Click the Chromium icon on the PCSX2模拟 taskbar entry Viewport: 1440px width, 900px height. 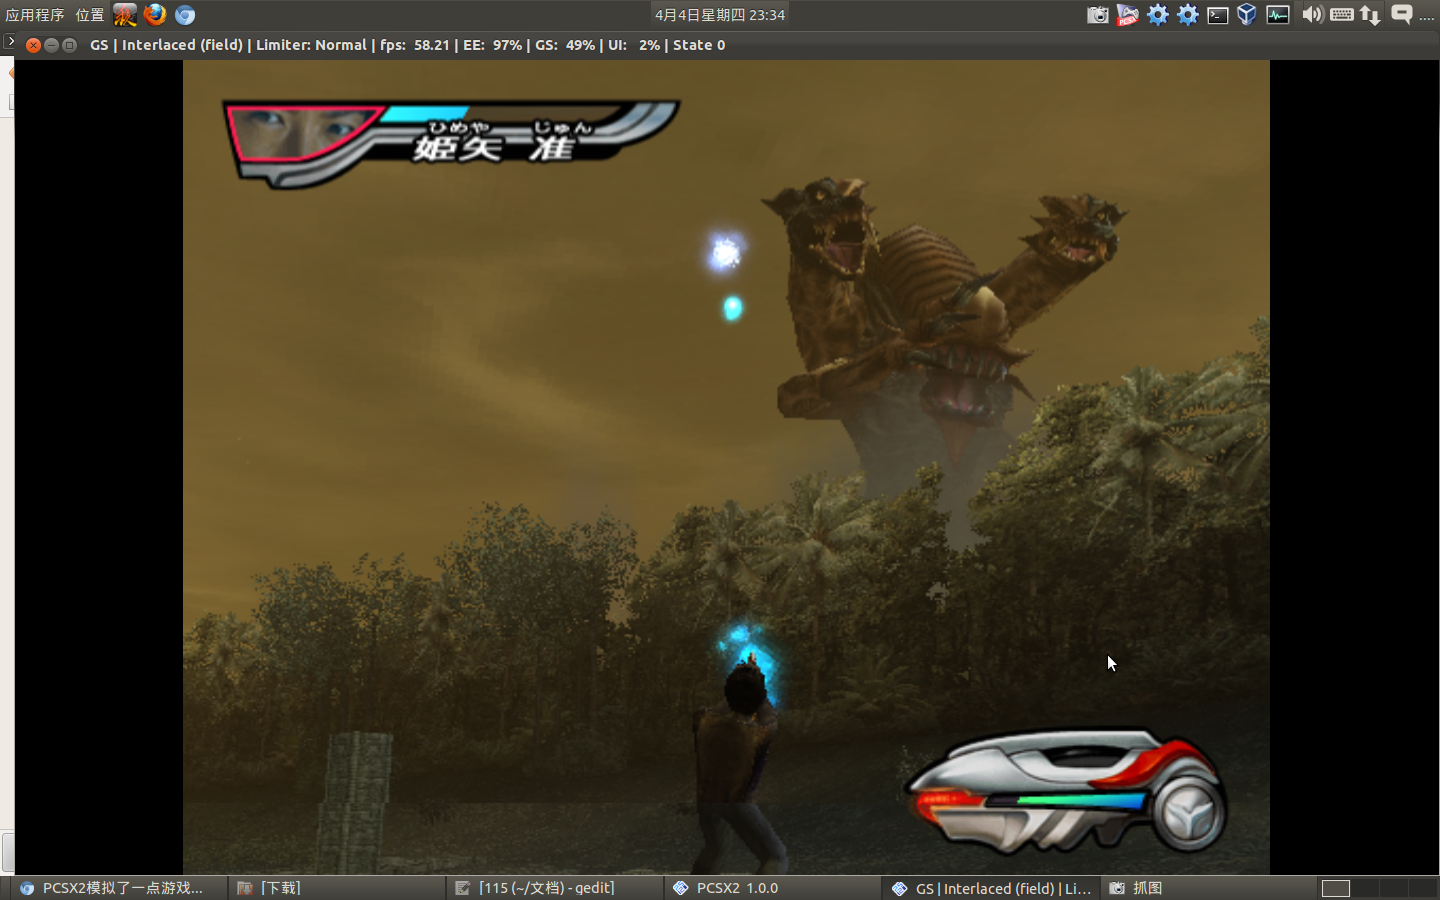pos(27,888)
